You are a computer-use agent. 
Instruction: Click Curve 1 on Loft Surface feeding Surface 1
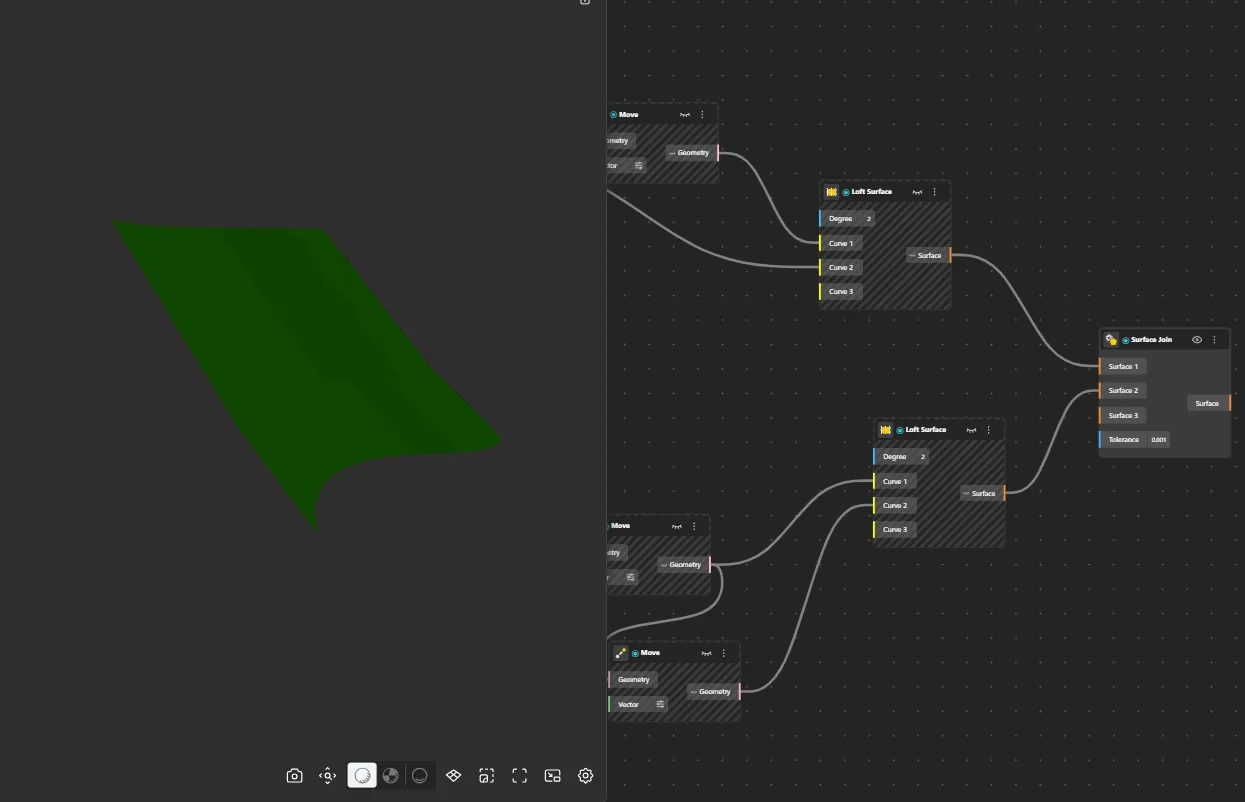point(840,243)
